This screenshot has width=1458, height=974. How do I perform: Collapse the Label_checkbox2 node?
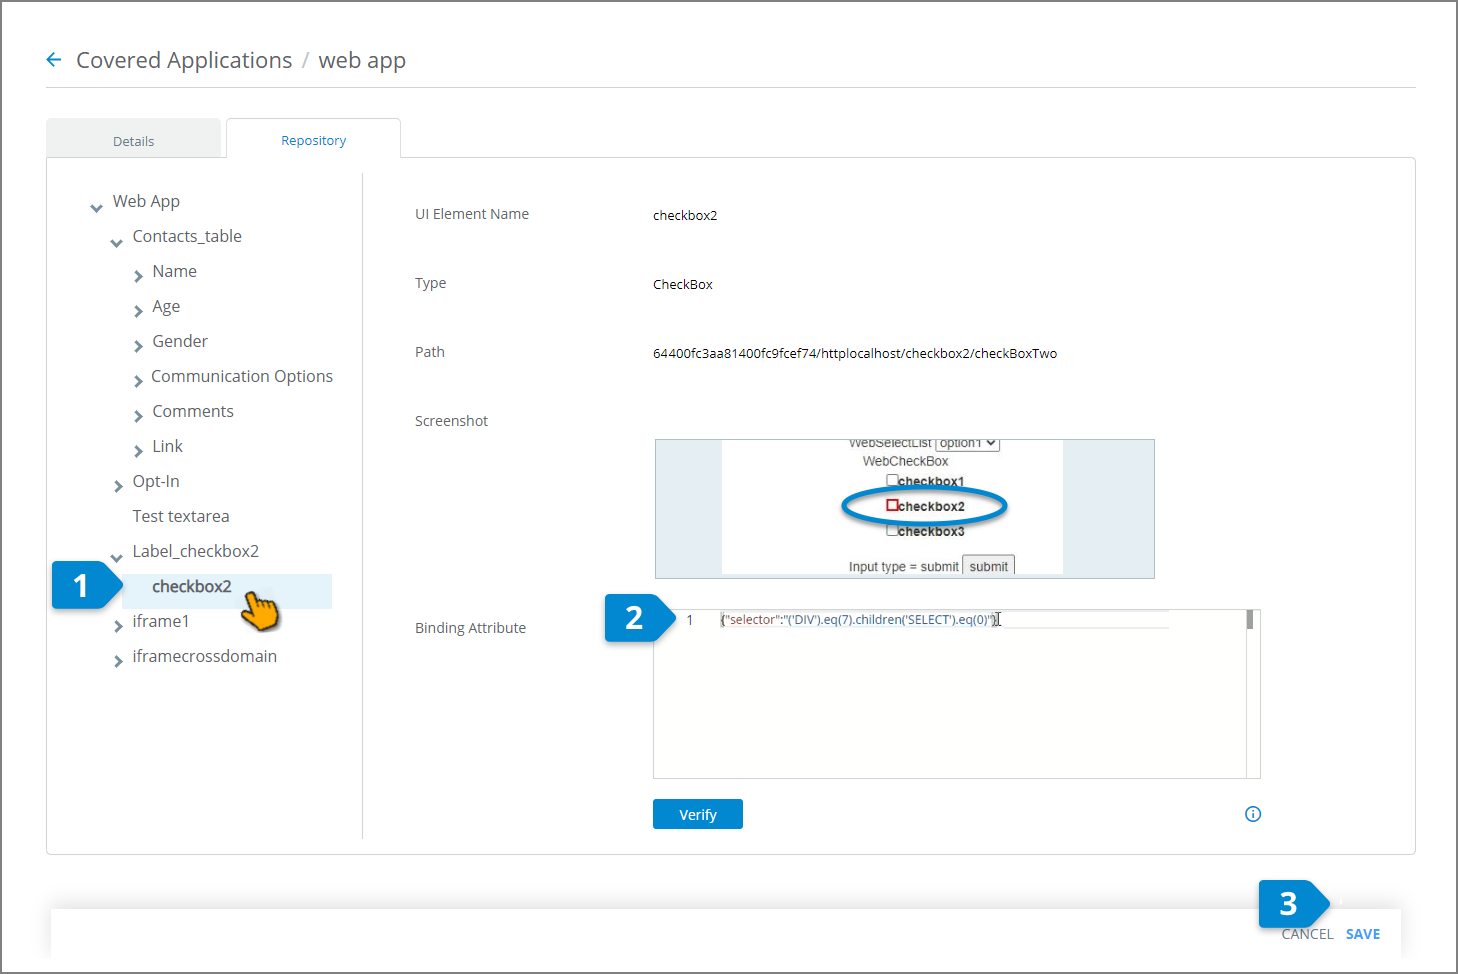[116, 558]
